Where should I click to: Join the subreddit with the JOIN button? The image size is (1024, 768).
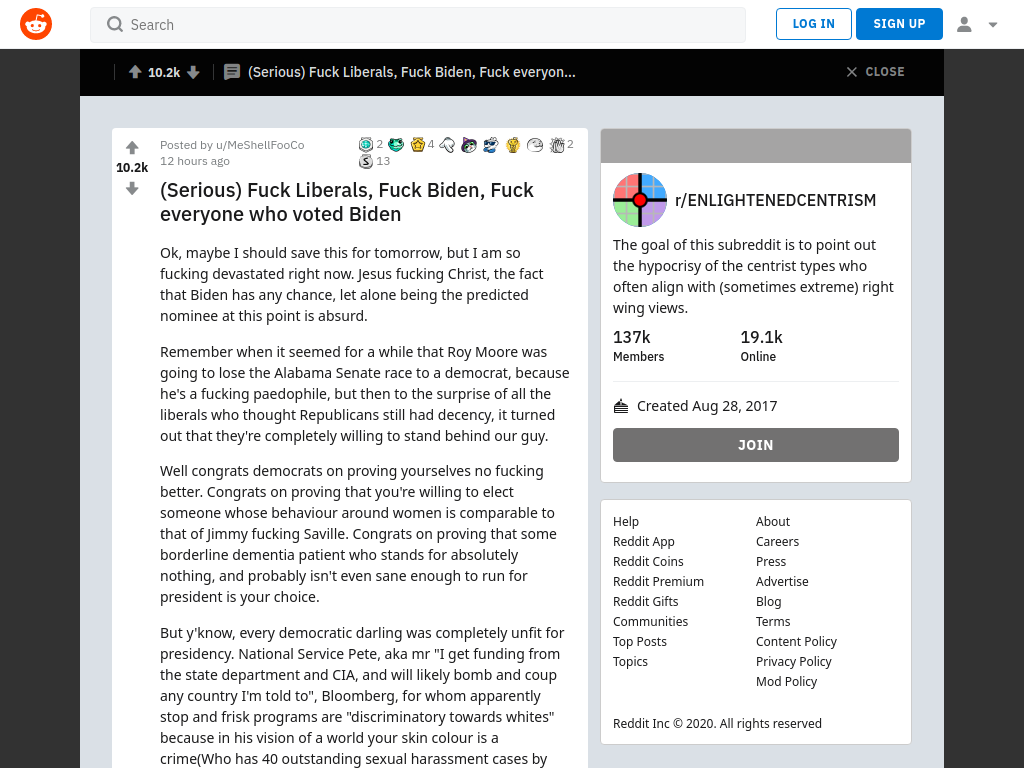(x=756, y=445)
